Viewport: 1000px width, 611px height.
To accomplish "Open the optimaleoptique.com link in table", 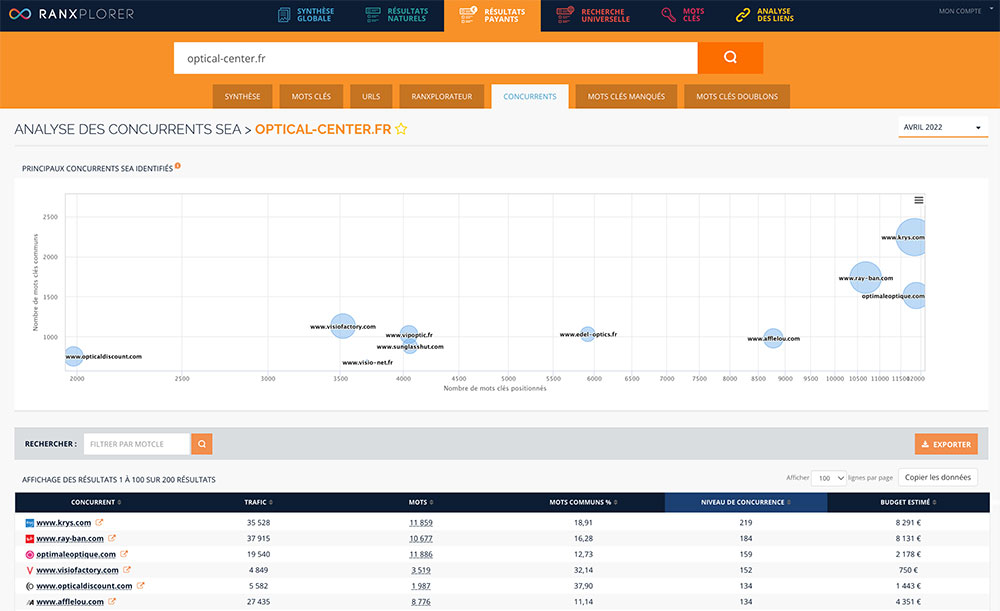I will [76, 554].
